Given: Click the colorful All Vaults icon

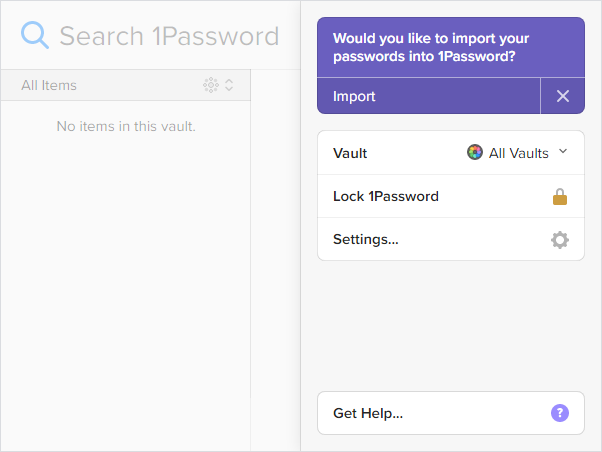Looking at the screenshot, I should (x=475, y=152).
